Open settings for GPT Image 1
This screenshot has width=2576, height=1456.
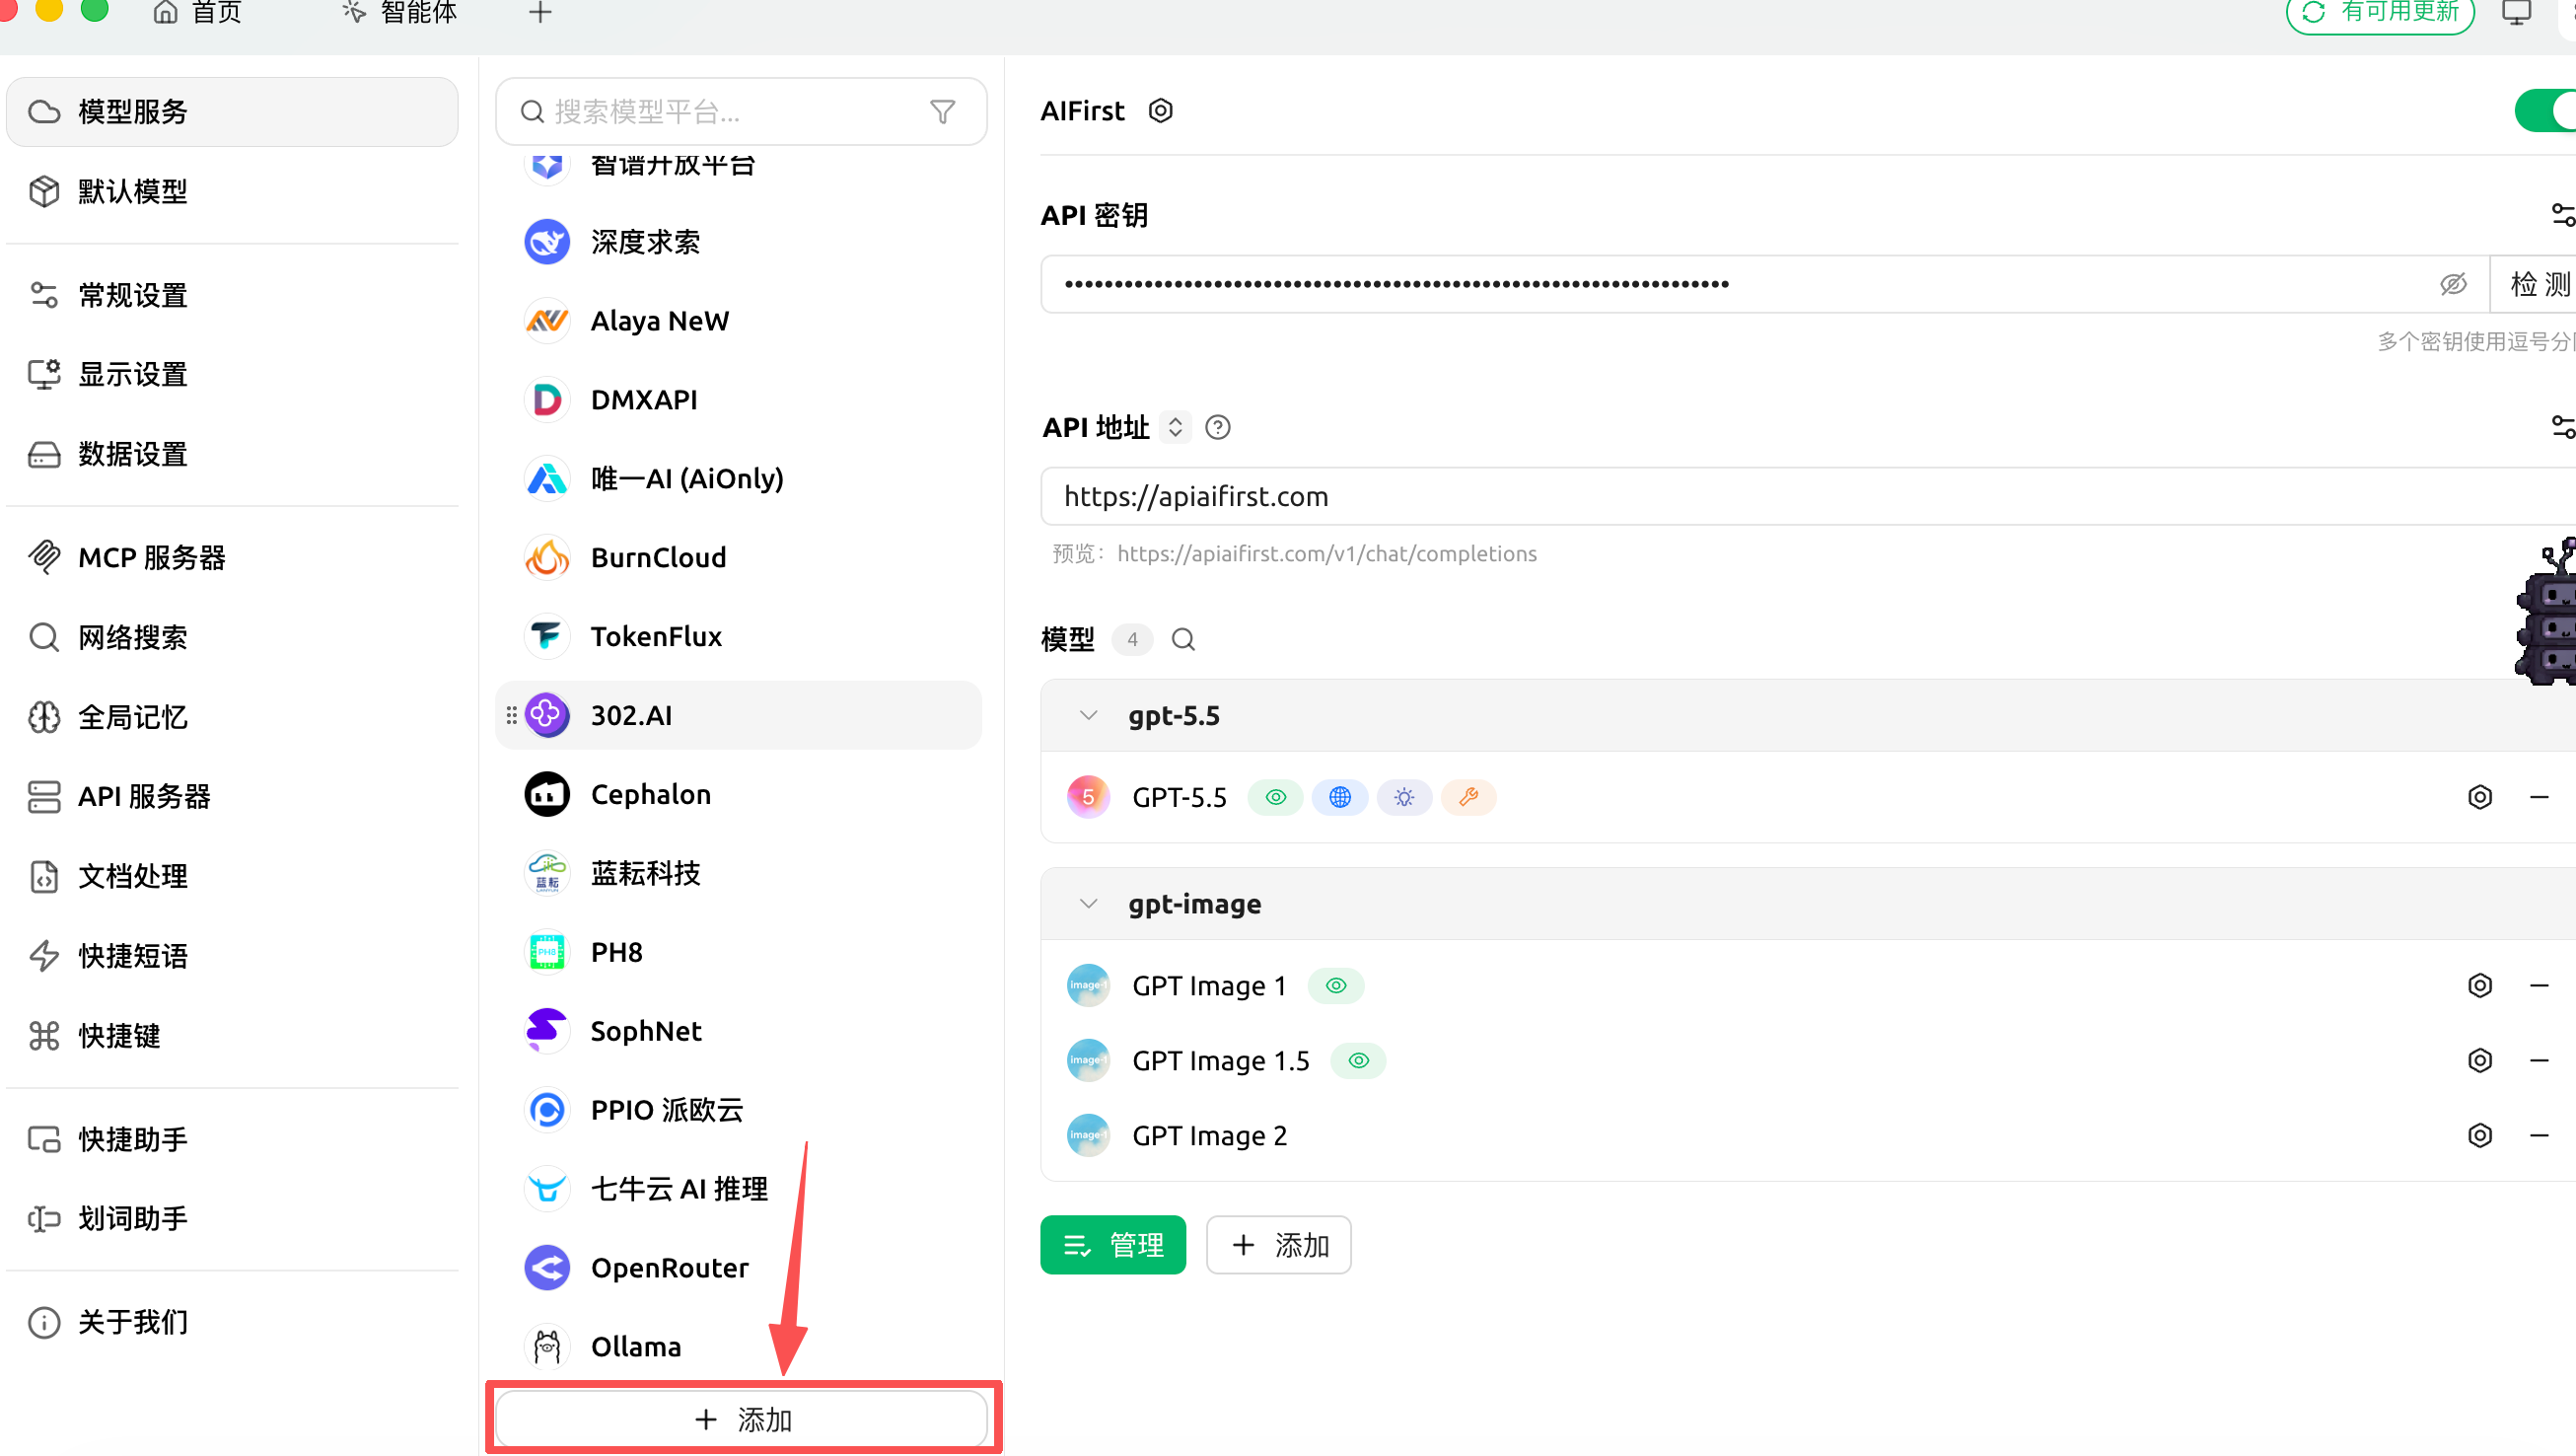[2479, 986]
